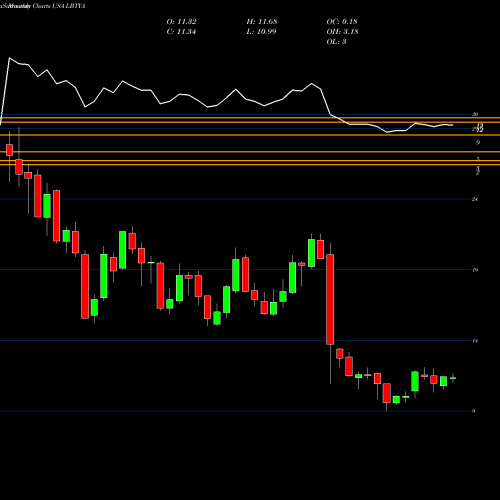500x500 pixels.
Task: Click the 'O: 11.32' open value
Action: (181, 22)
